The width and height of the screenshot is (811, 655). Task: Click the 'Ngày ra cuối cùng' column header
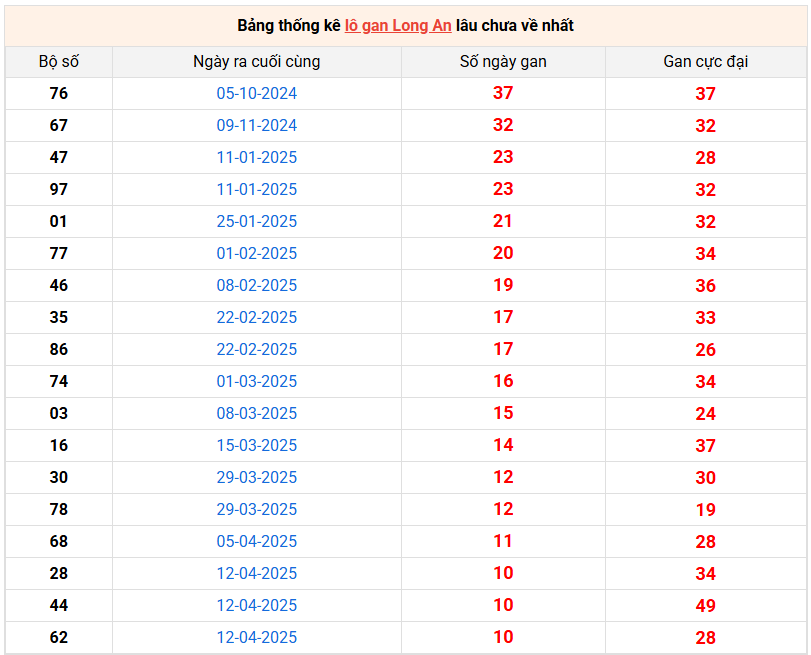[257, 62]
